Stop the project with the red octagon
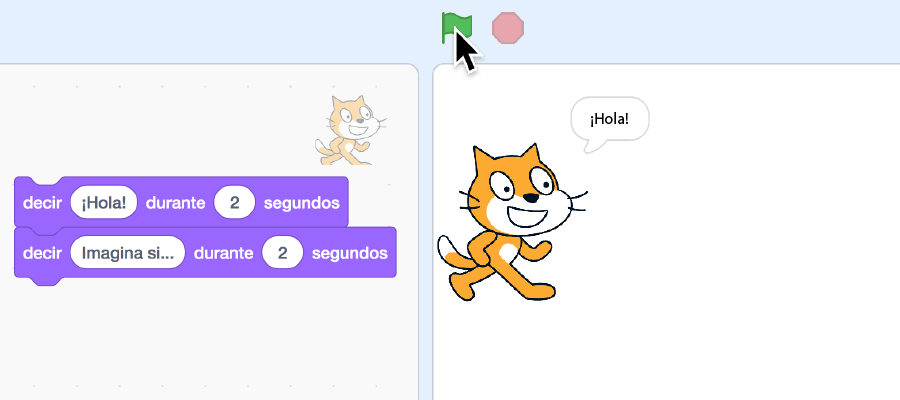The height and width of the screenshot is (400, 900). click(508, 28)
